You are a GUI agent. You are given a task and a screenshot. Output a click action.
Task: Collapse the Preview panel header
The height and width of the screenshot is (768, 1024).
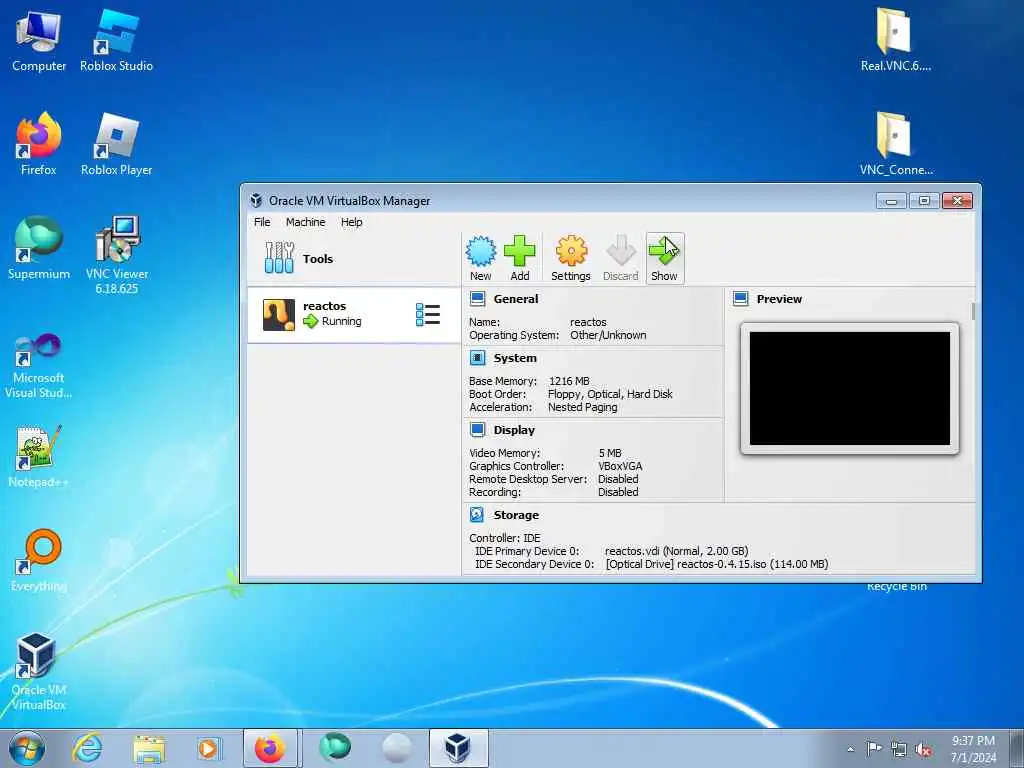pyautogui.click(x=779, y=299)
